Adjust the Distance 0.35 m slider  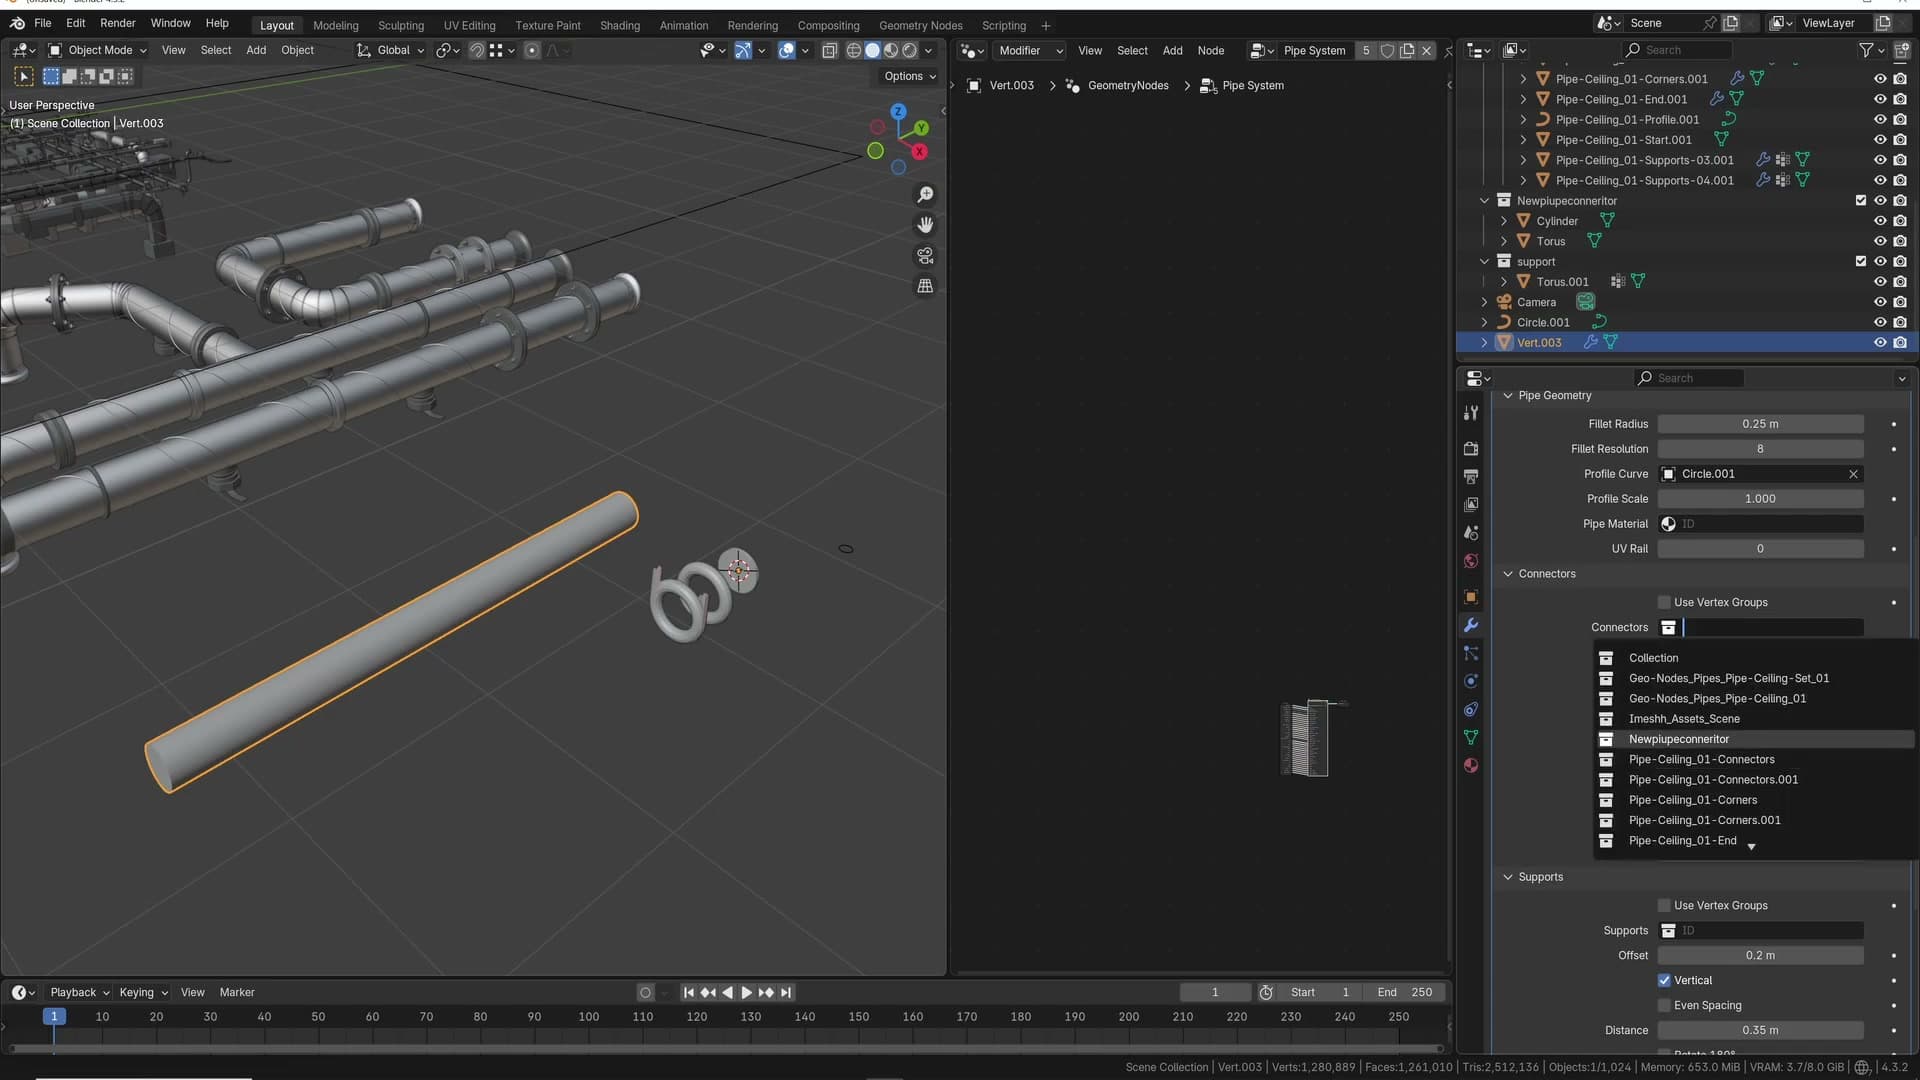pyautogui.click(x=1760, y=1030)
